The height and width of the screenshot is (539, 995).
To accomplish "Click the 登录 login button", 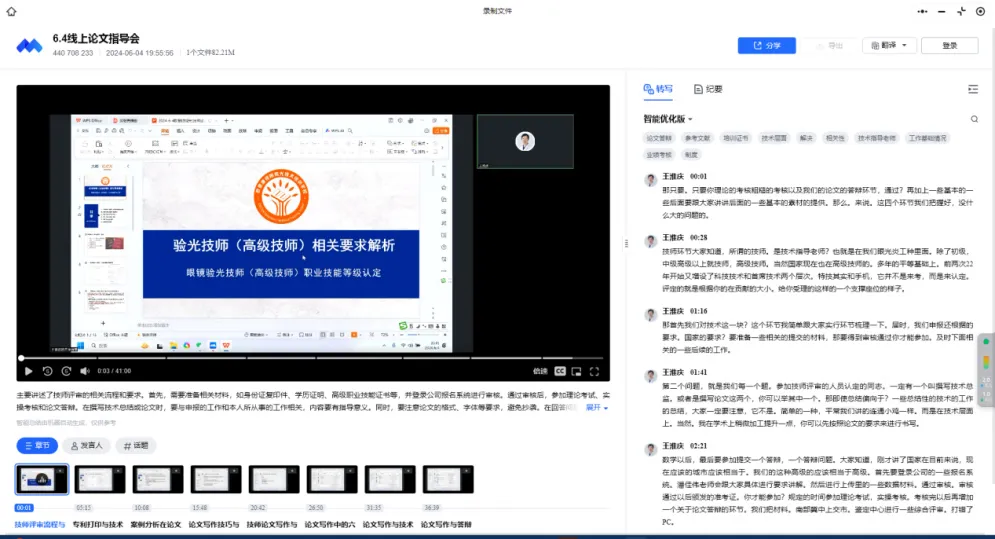I will click(x=949, y=46).
